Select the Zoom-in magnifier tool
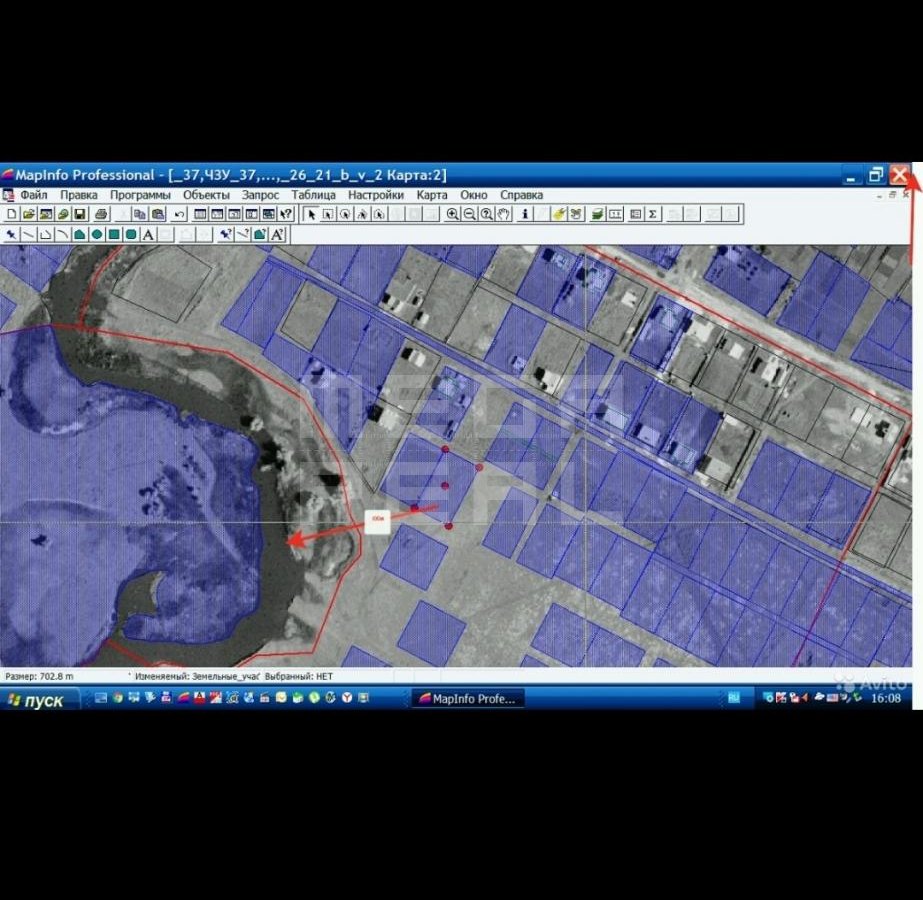This screenshot has width=923, height=900. pos(453,214)
